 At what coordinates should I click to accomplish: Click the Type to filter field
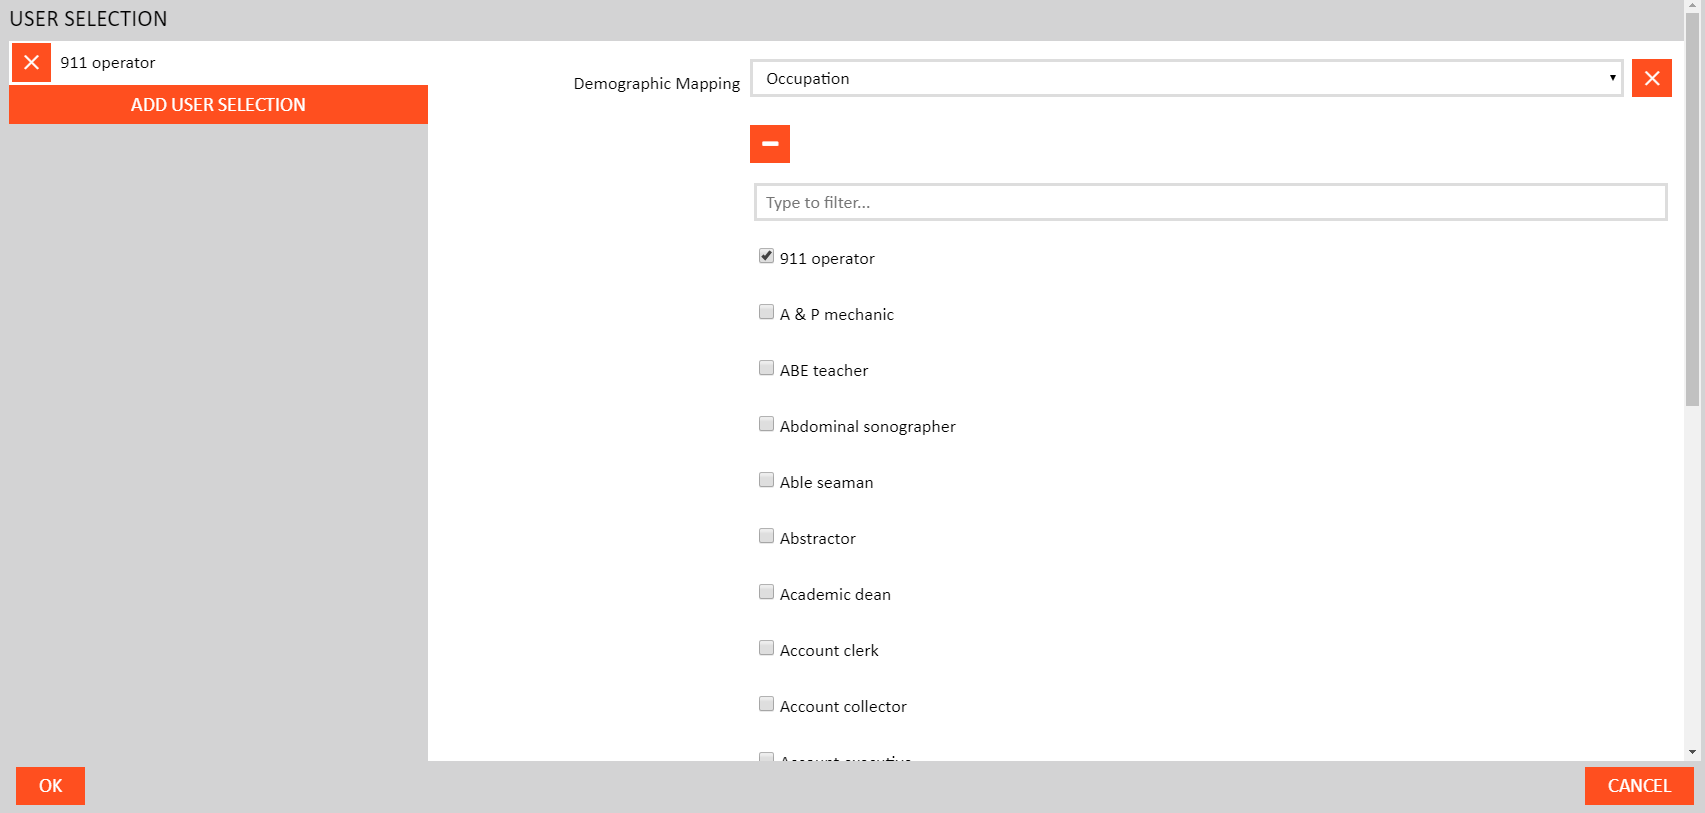click(x=1210, y=202)
